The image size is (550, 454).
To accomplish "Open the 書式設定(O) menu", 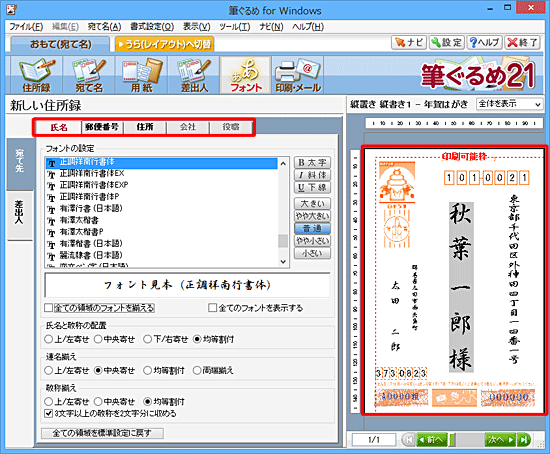I will click(152, 27).
